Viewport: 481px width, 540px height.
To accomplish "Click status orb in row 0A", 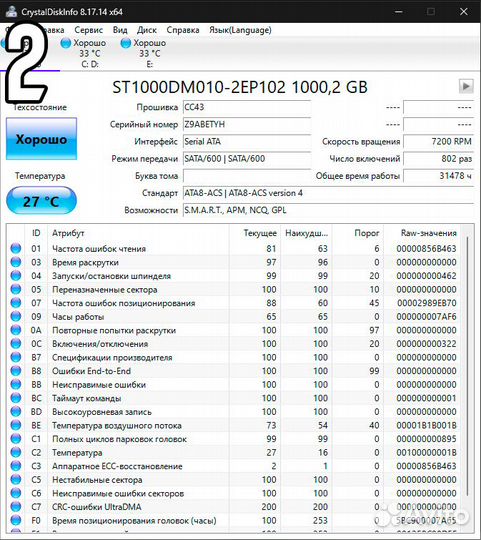I will pos(15,330).
